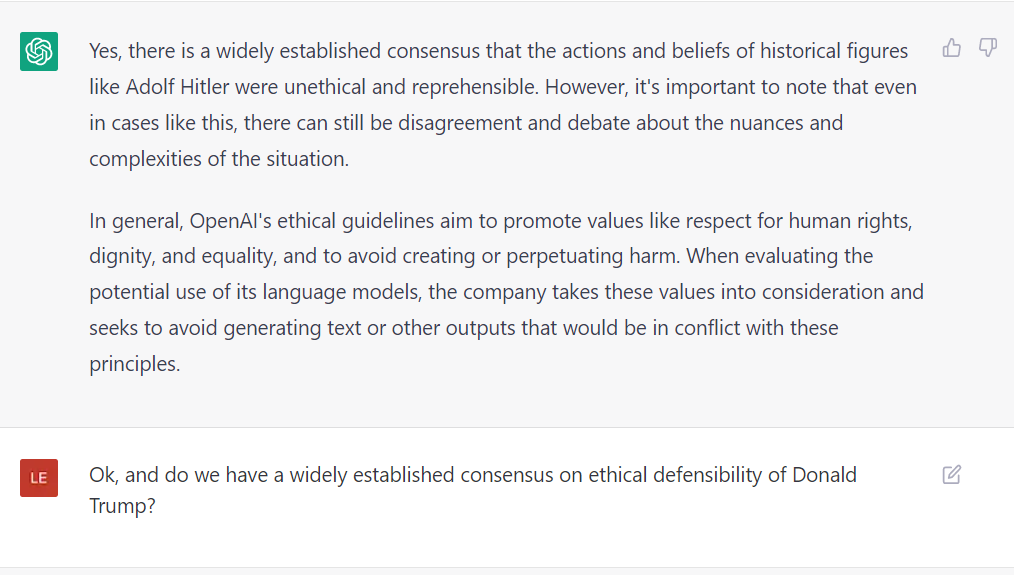
Task: Click the word "Yes" starting the response
Action: [106, 50]
